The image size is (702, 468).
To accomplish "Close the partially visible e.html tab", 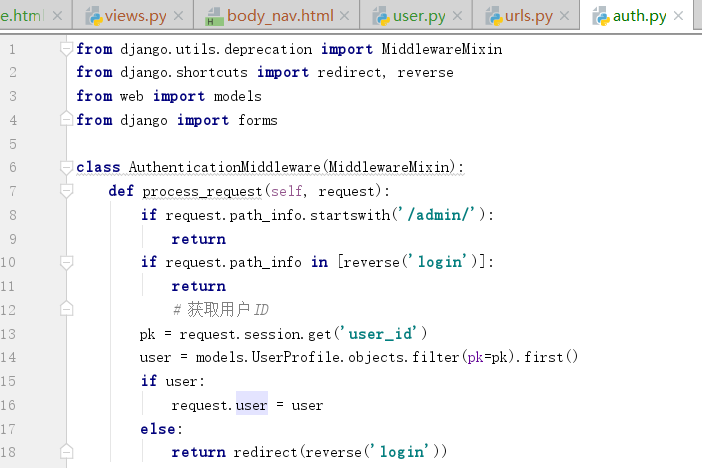I will [57, 16].
